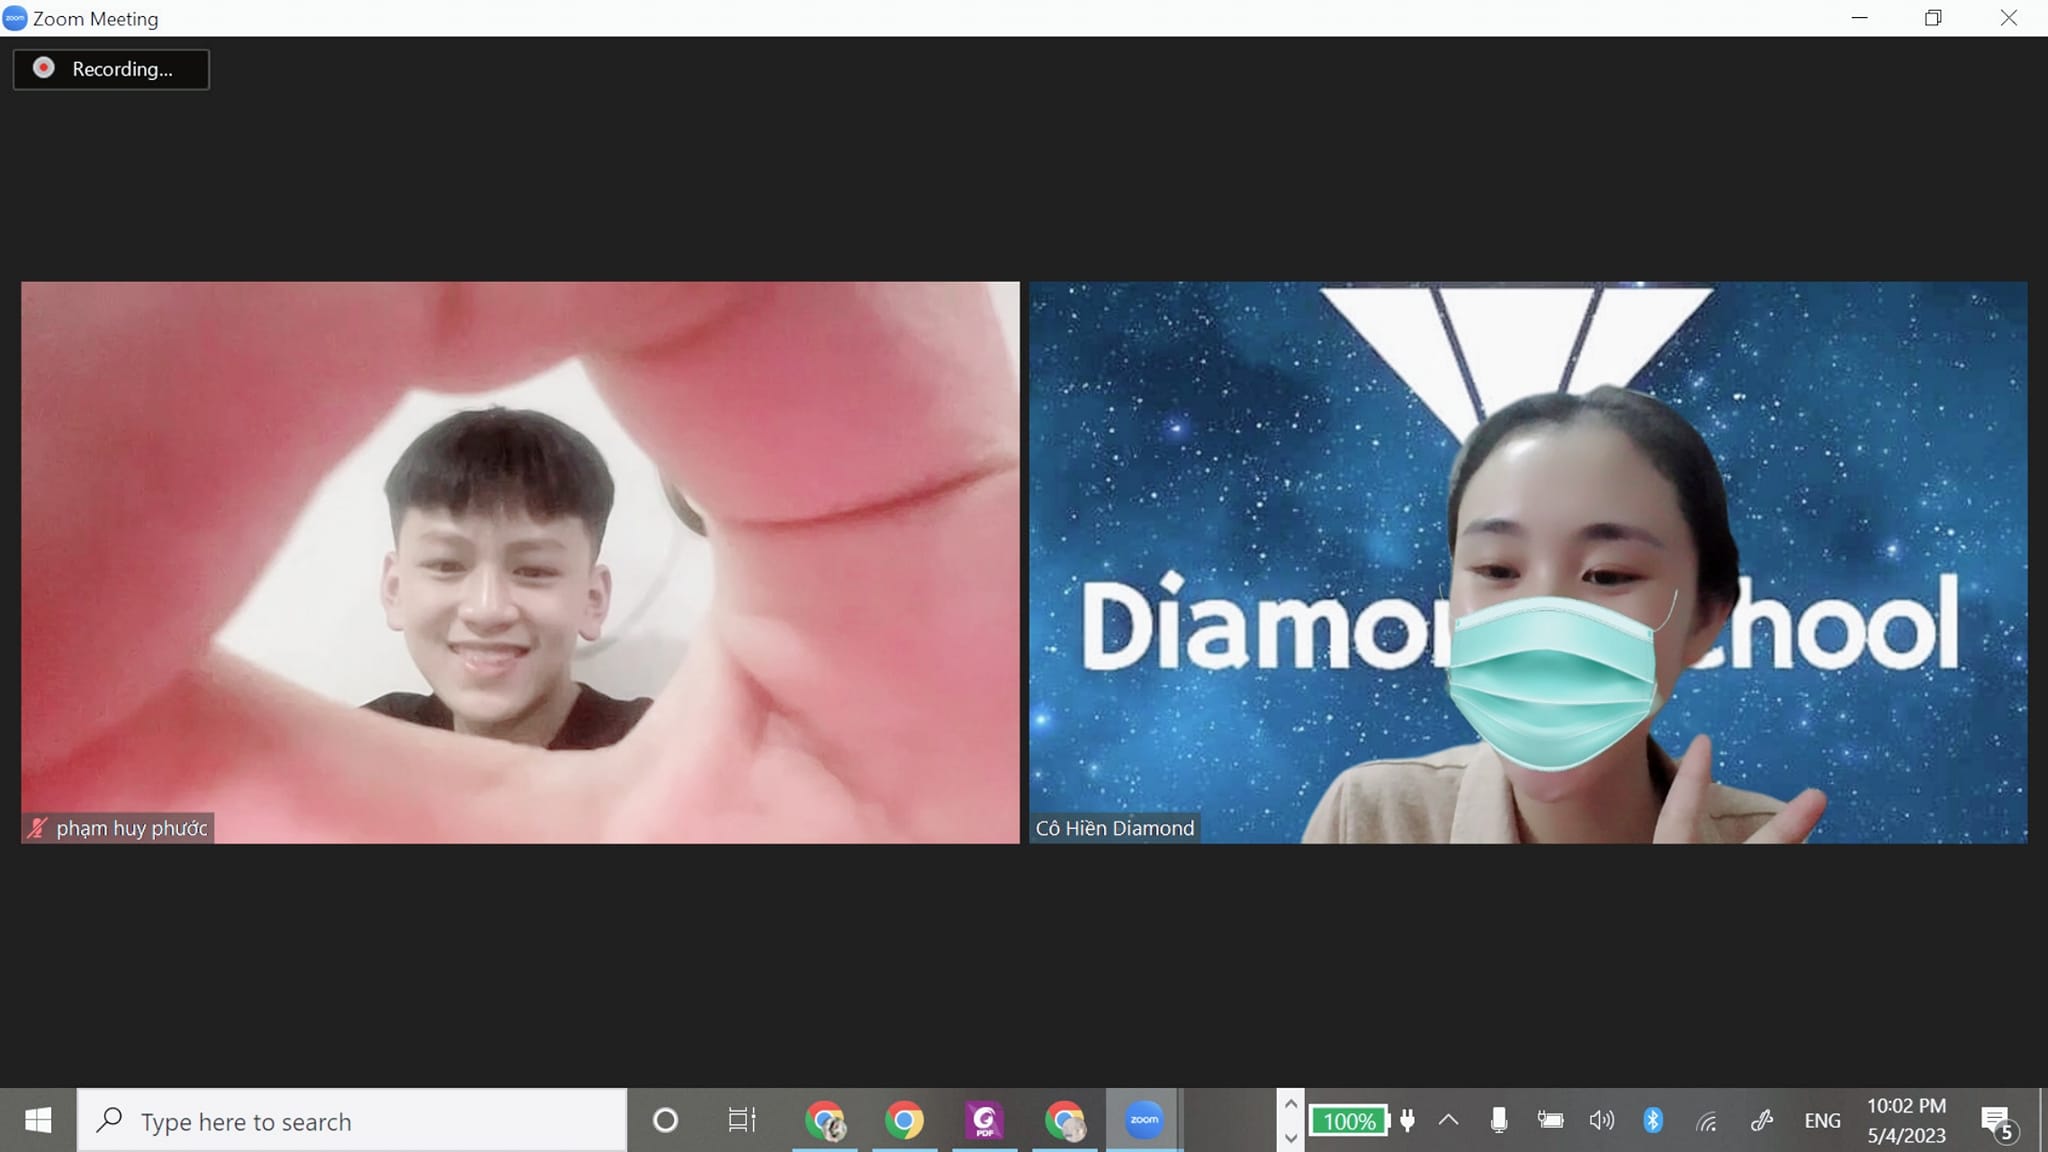Open the clock showing 10:02 PM
Image resolution: width=2048 pixels, height=1152 pixels.
tap(1906, 1120)
